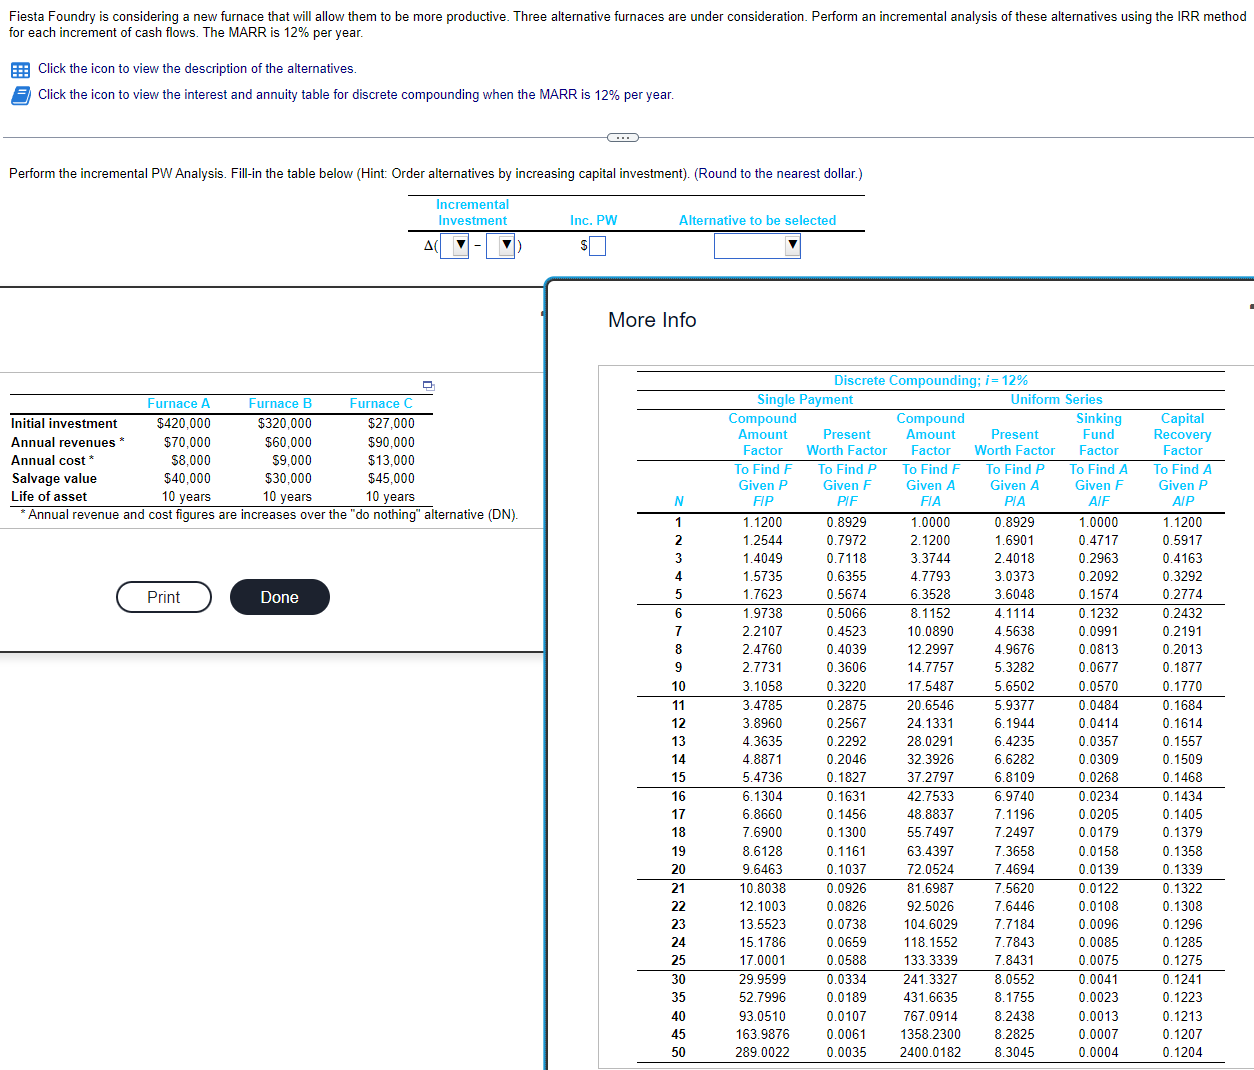Click the Capital Recovery Factor column header
This screenshot has height=1070, width=1254.
click(1183, 434)
